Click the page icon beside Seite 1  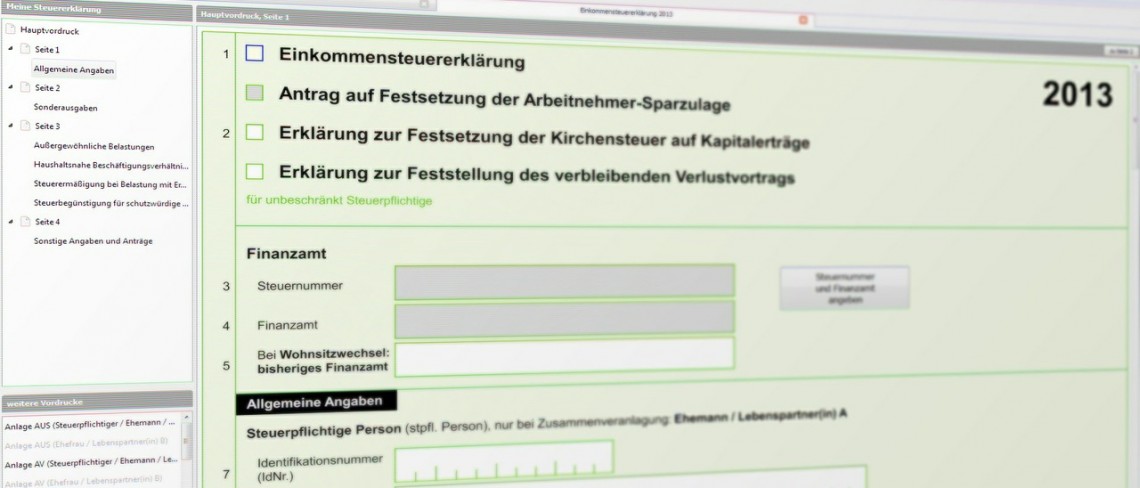25,49
